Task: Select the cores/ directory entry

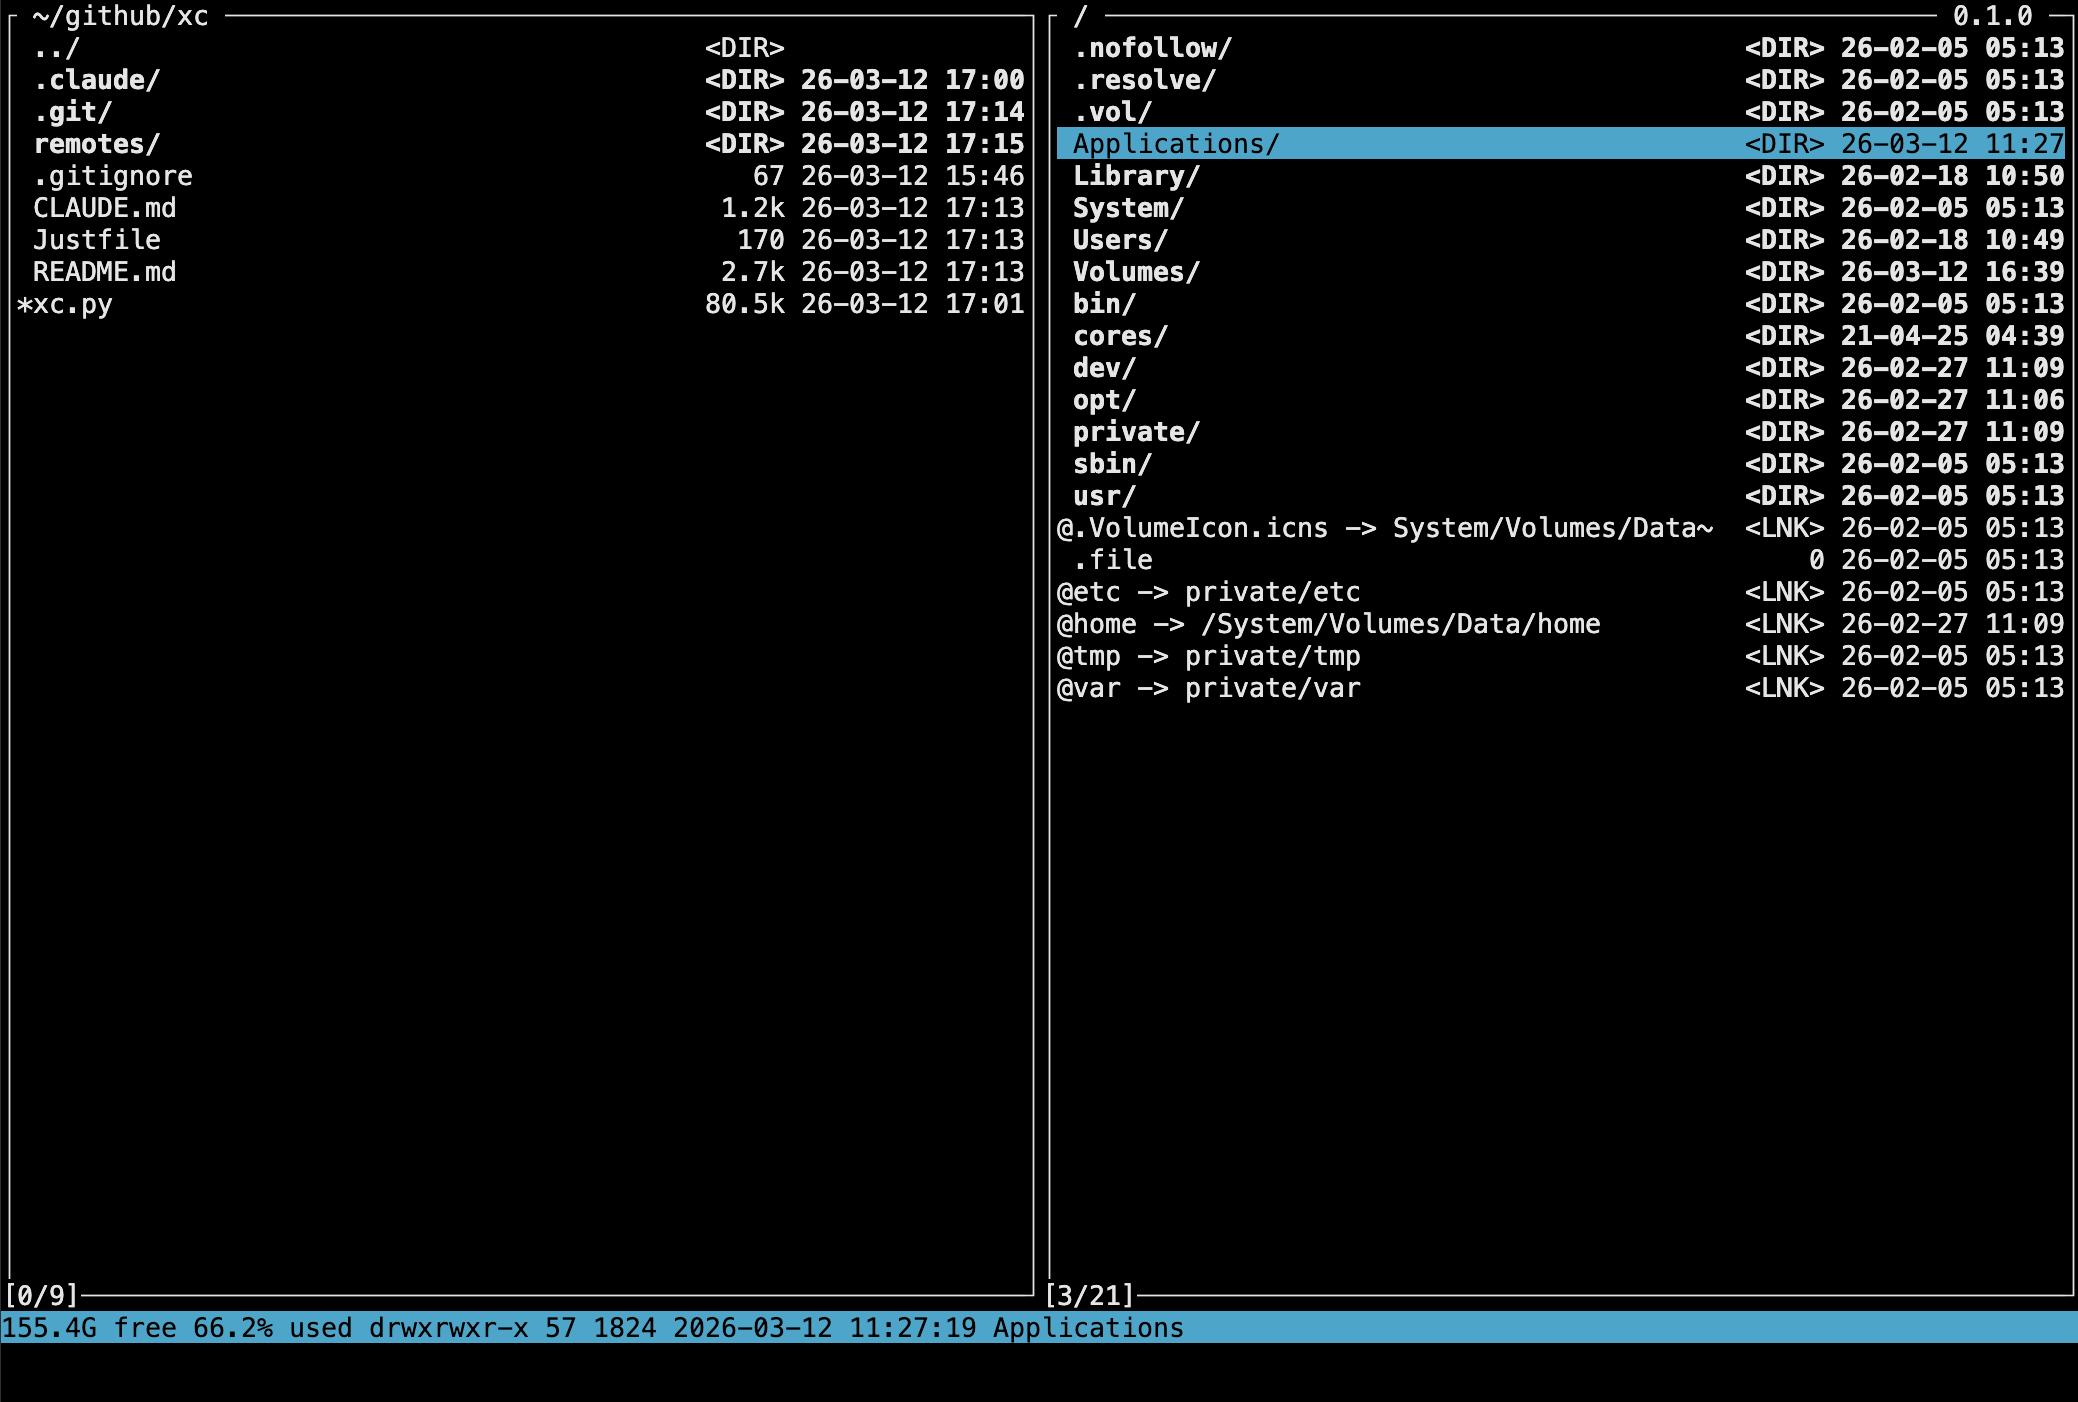Action: coord(1119,336)
